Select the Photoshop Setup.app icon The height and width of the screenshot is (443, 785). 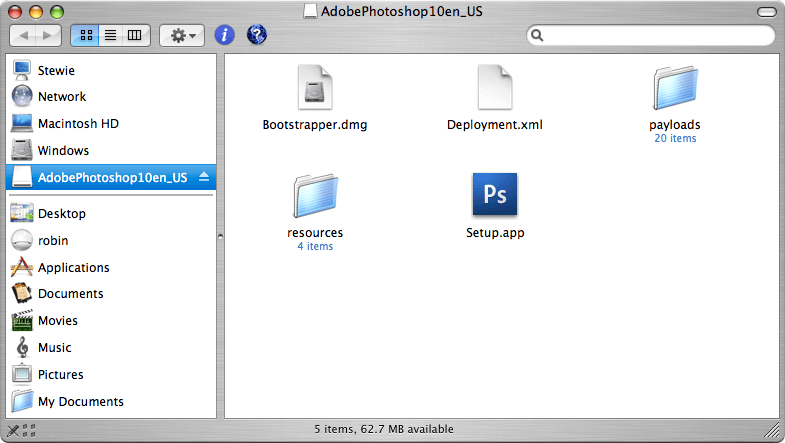pyautogui.click(x=495, y=195)
